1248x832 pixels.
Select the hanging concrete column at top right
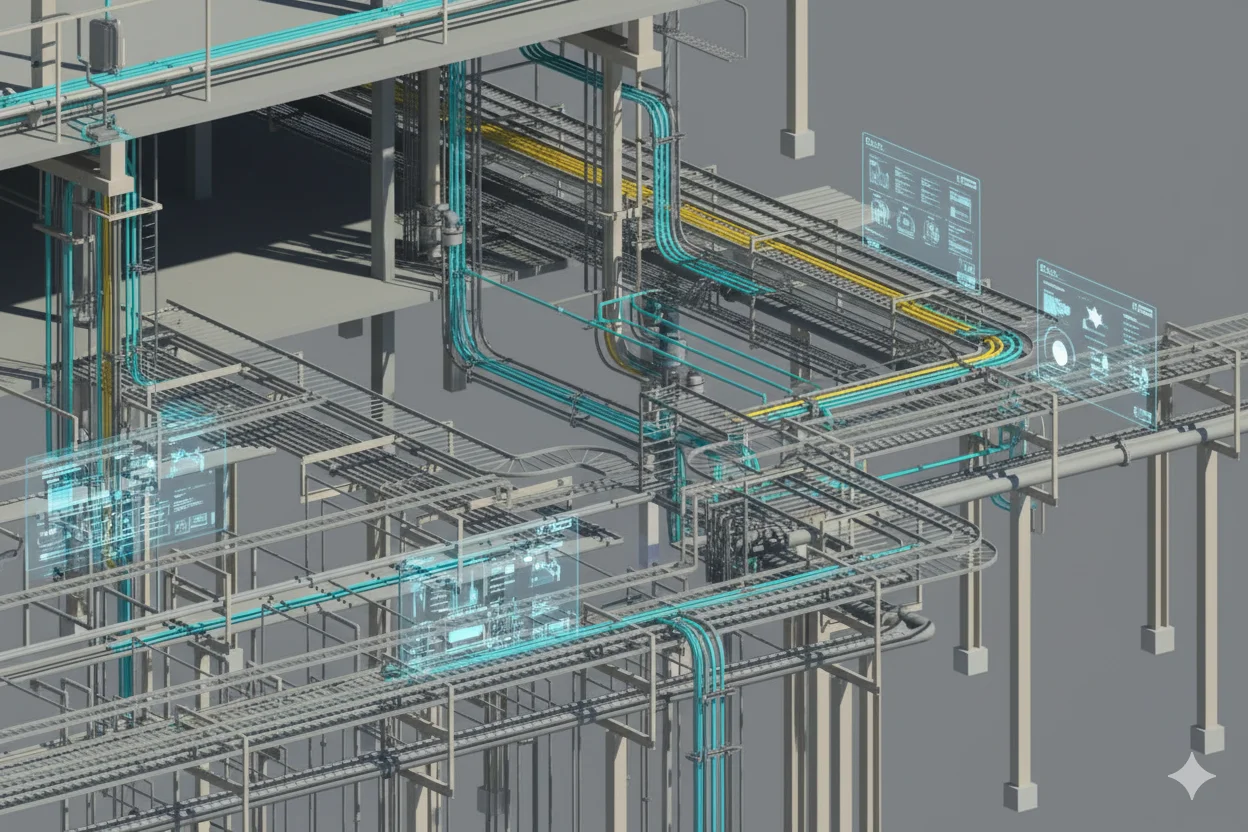point(797,80)
